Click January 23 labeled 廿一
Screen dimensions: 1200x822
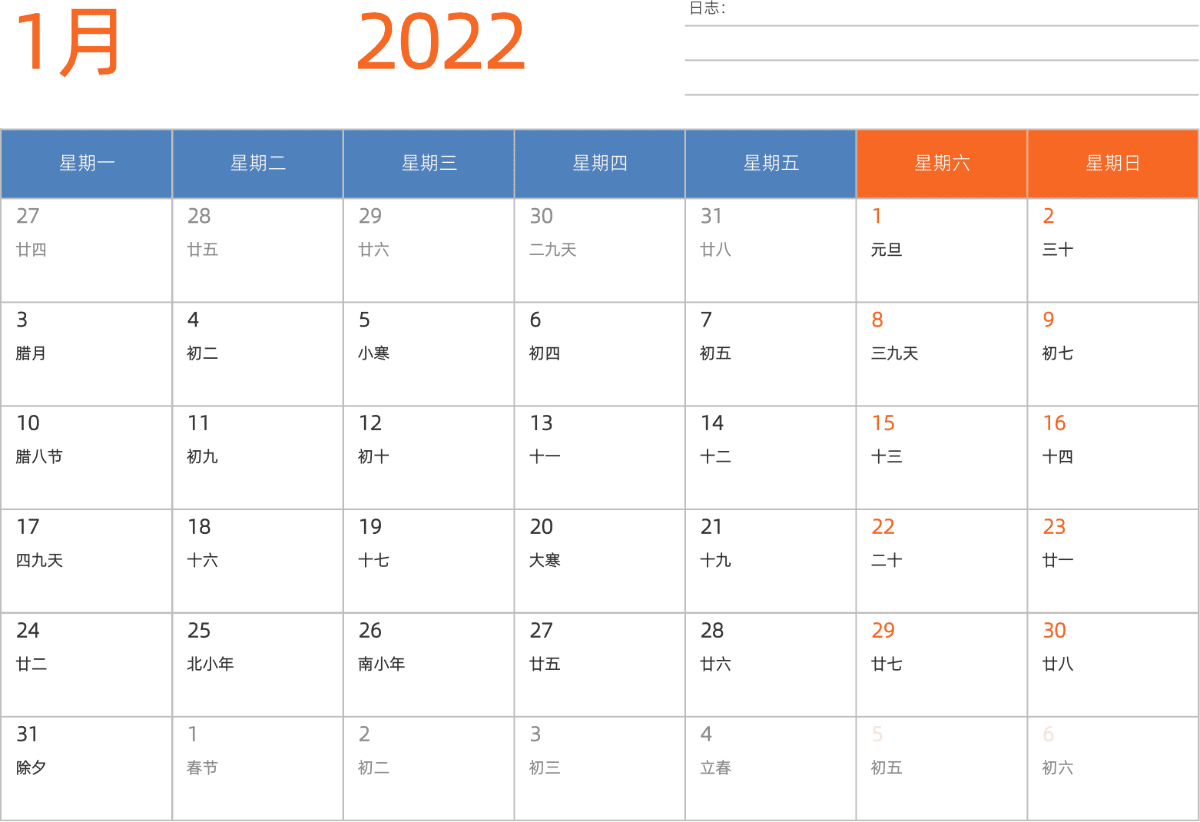tap(1113, 561)
